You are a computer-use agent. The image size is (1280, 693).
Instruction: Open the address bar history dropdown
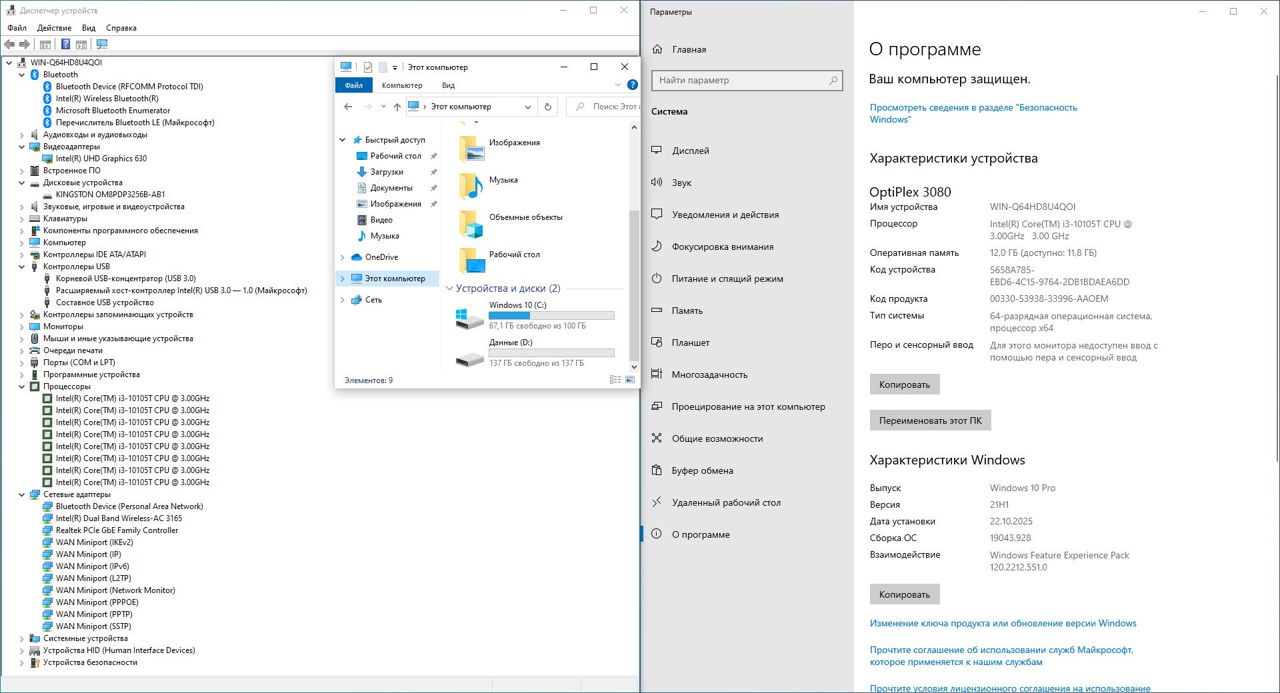[x=528, y=106]
